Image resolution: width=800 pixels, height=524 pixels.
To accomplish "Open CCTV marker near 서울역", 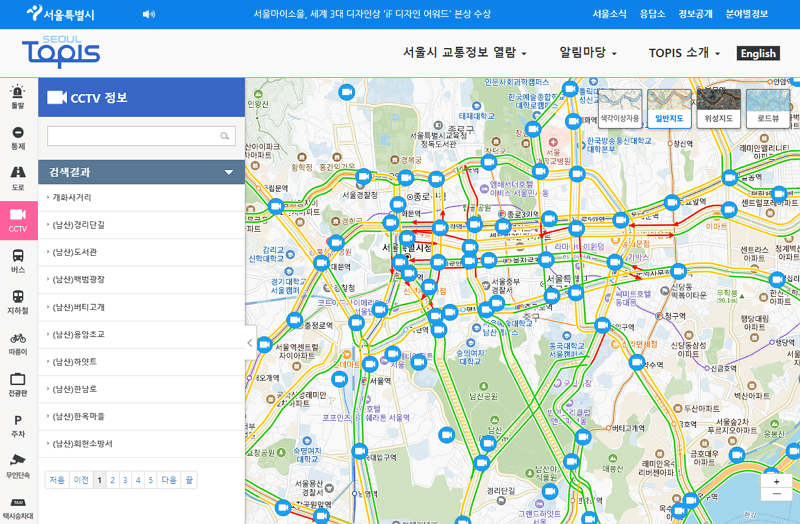I will [x=370, y=364].
